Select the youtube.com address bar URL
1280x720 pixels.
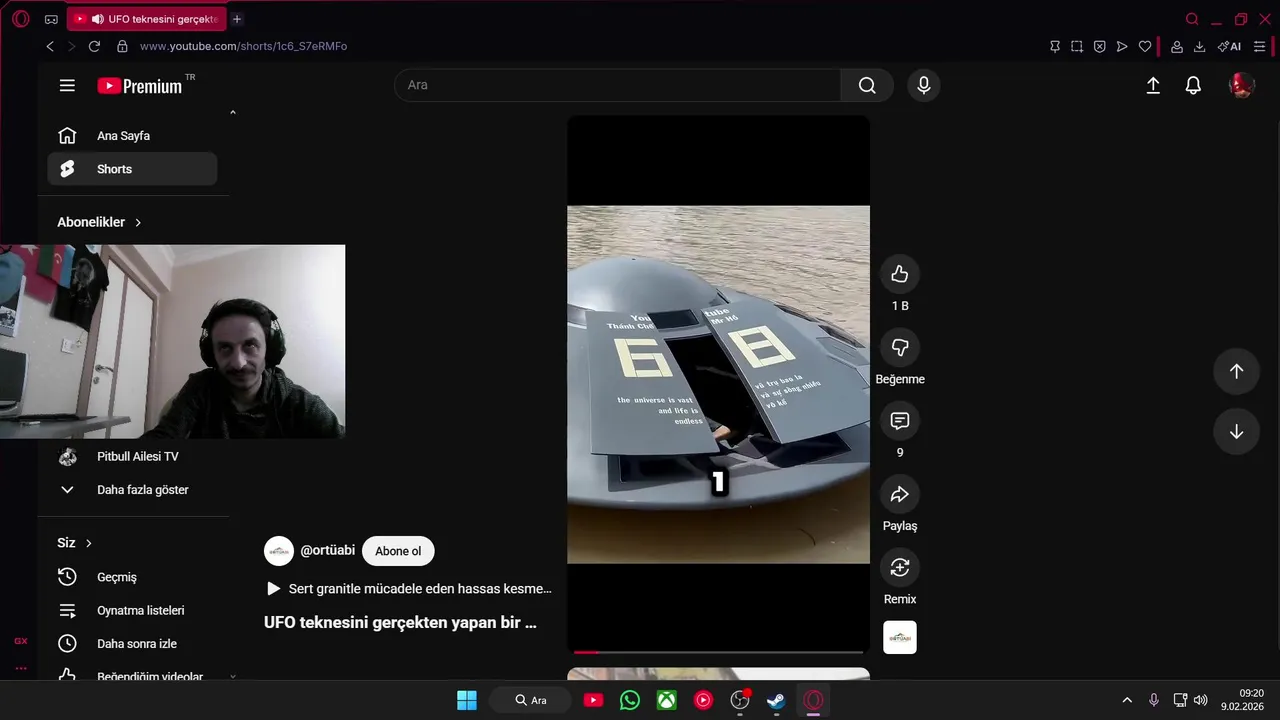243,46
